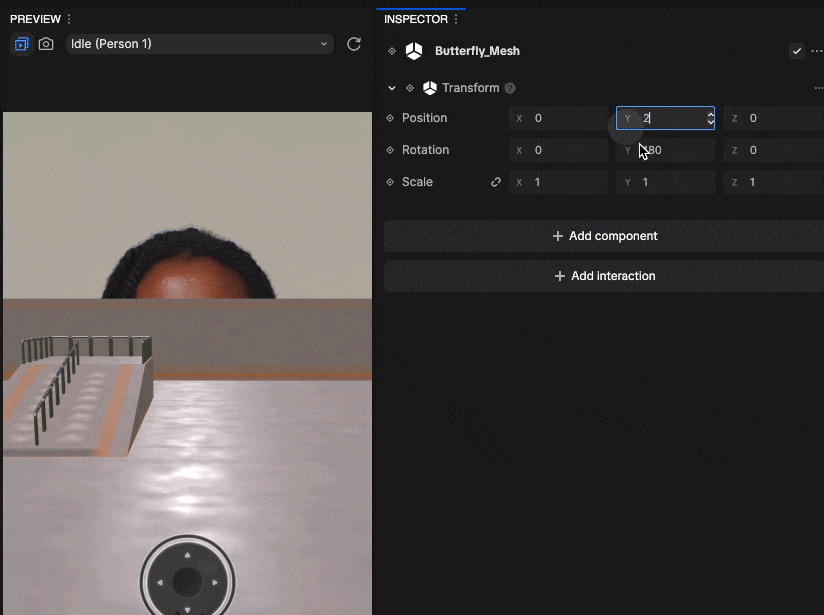Click the Butterfly_Mesh cube icon
824x615 pixels.
414,51
